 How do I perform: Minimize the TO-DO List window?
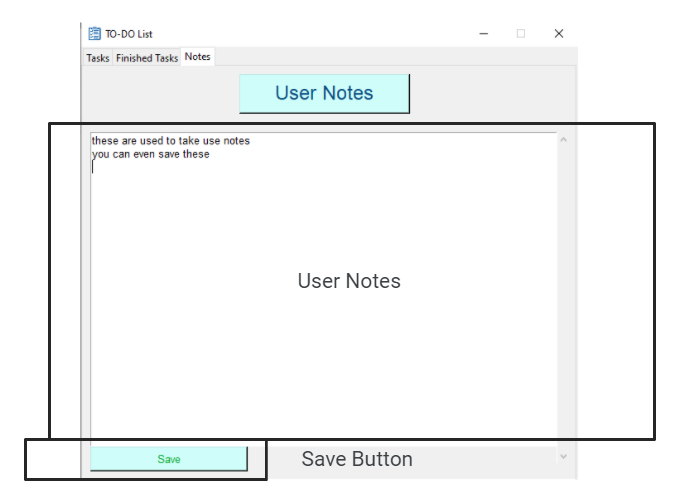point(484,34)
